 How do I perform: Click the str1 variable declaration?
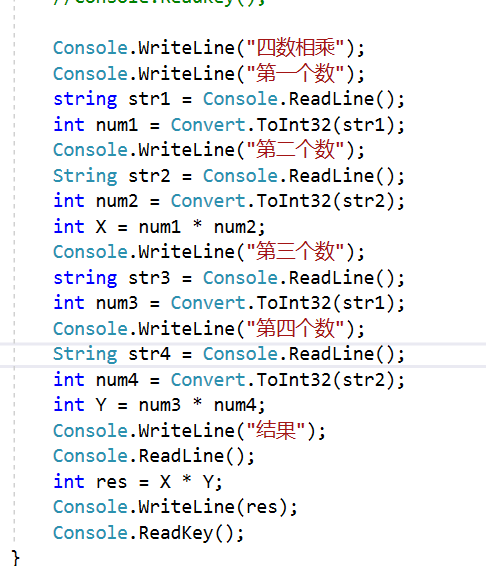coord(149,99)
